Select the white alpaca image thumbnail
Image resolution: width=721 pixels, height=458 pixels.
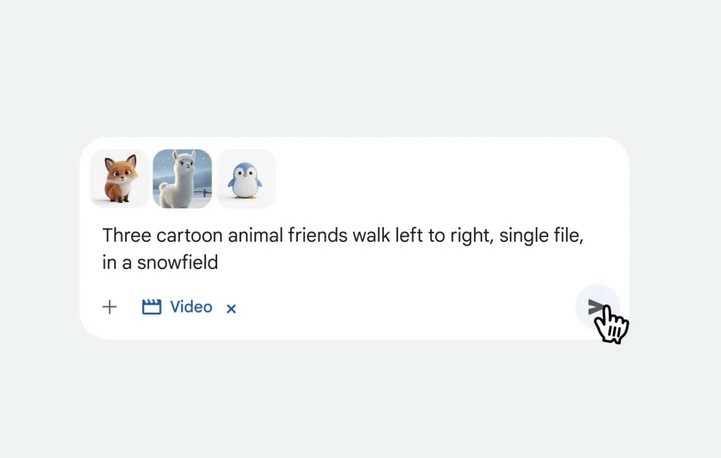pyautogui.click(x=183, y=178)
